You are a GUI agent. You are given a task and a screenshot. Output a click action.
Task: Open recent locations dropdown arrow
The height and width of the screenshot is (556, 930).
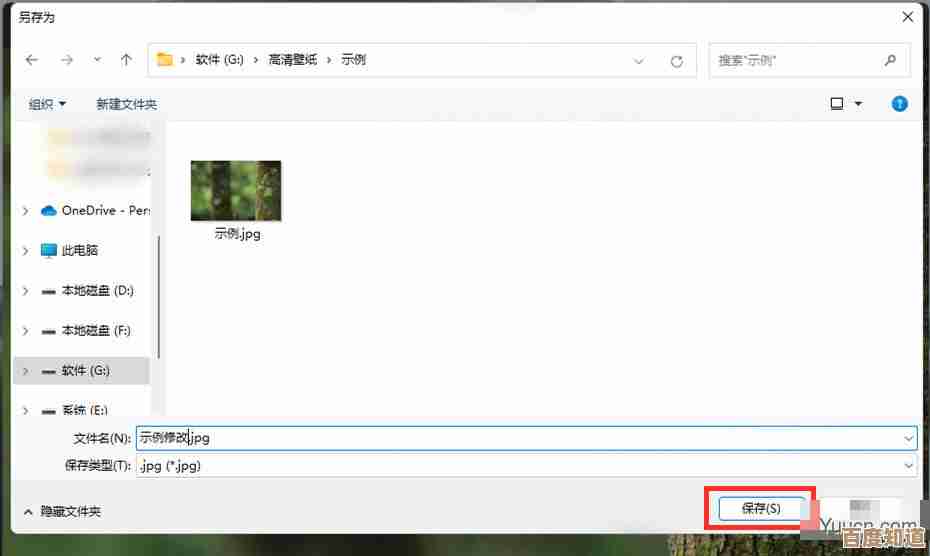[97, 60]
